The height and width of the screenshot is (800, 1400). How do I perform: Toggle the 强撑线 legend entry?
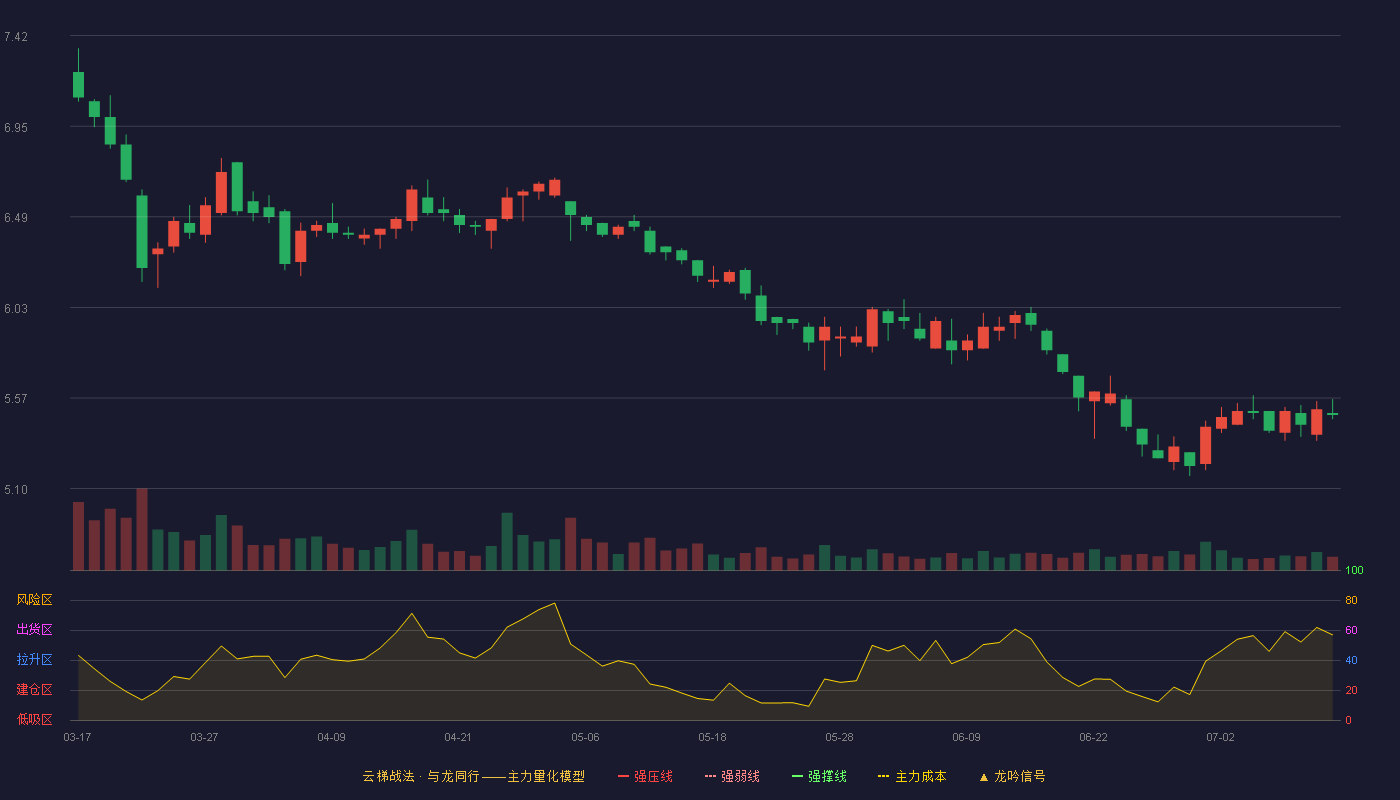coord(819,776)
